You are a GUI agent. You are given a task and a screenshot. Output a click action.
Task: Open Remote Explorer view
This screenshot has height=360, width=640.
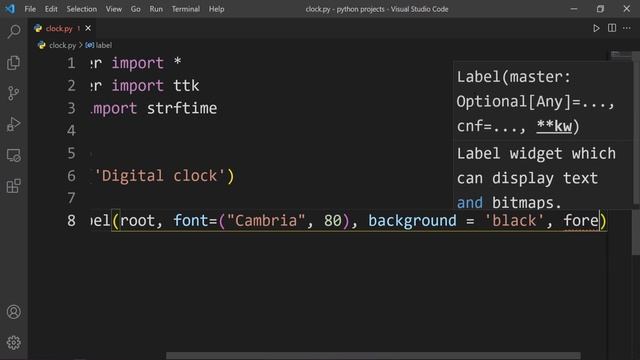tap(13, 155)
